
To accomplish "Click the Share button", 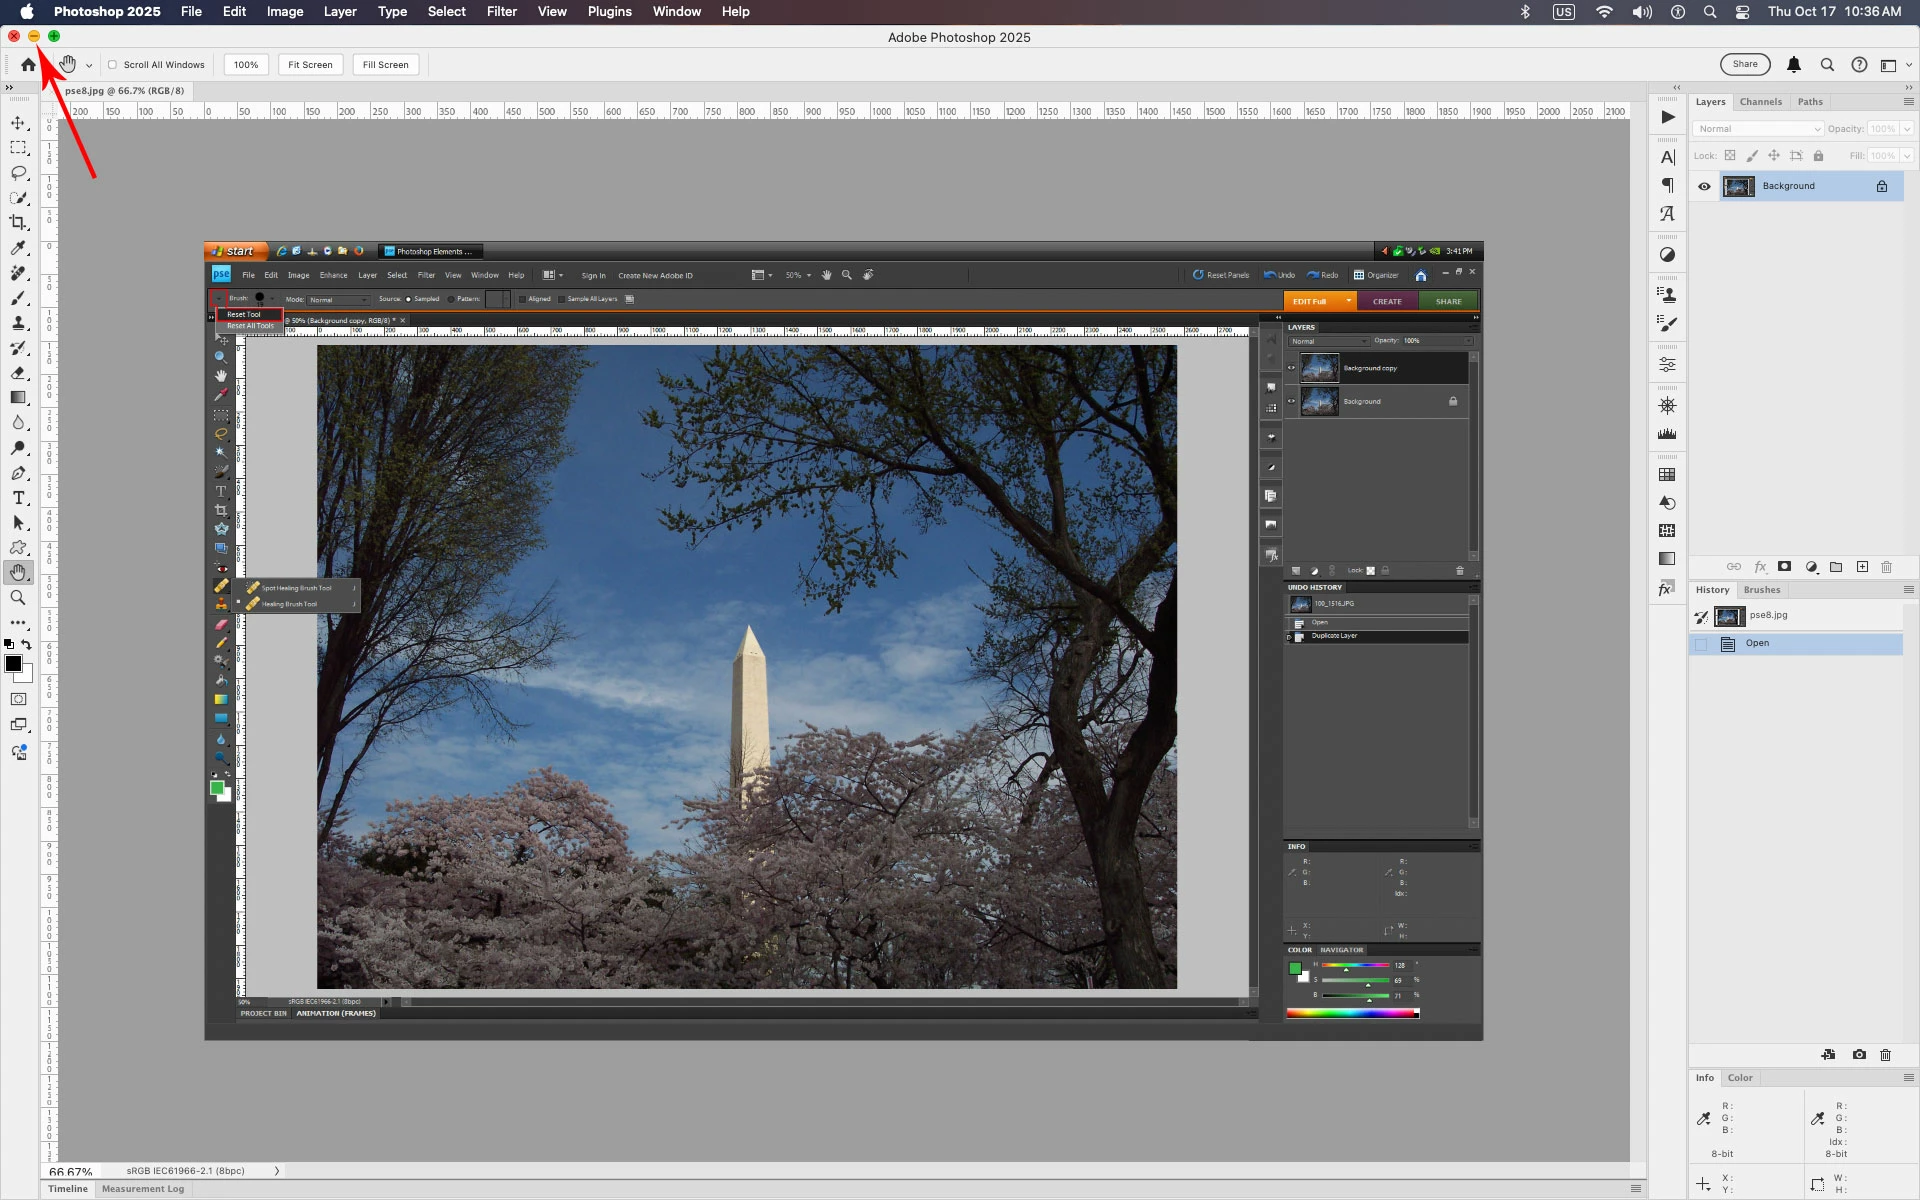I will (1745, 65).
